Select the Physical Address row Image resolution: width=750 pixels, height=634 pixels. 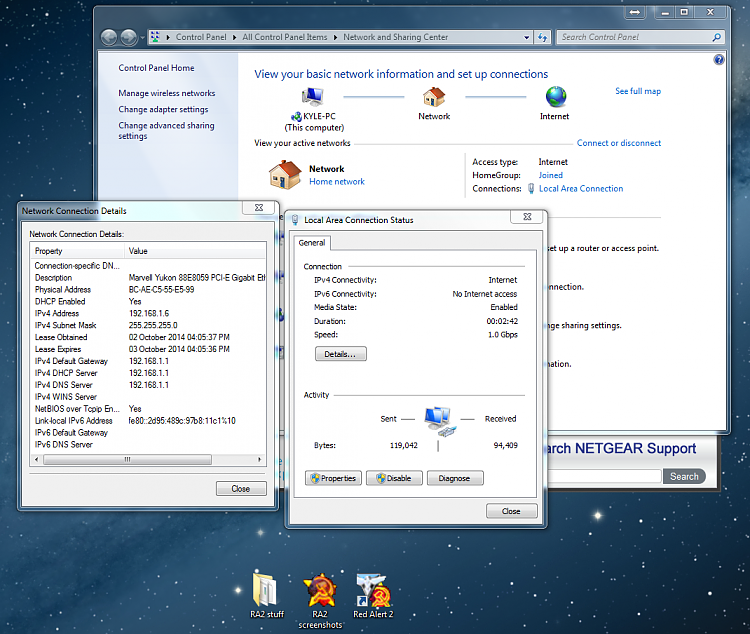tap(148, 289)
